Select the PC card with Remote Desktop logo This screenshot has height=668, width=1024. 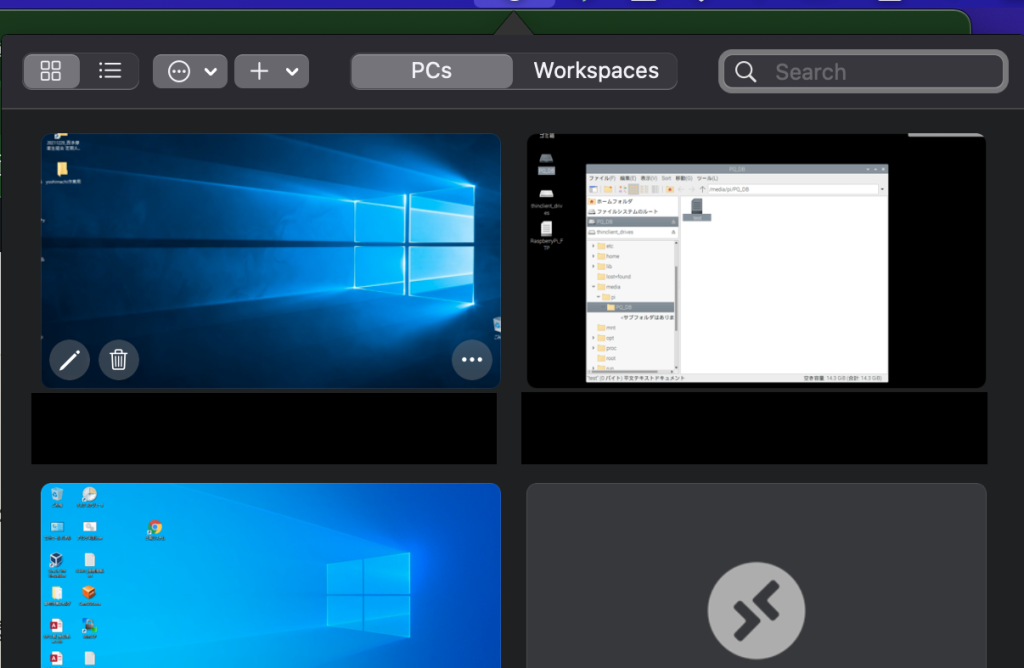[756, 575]
